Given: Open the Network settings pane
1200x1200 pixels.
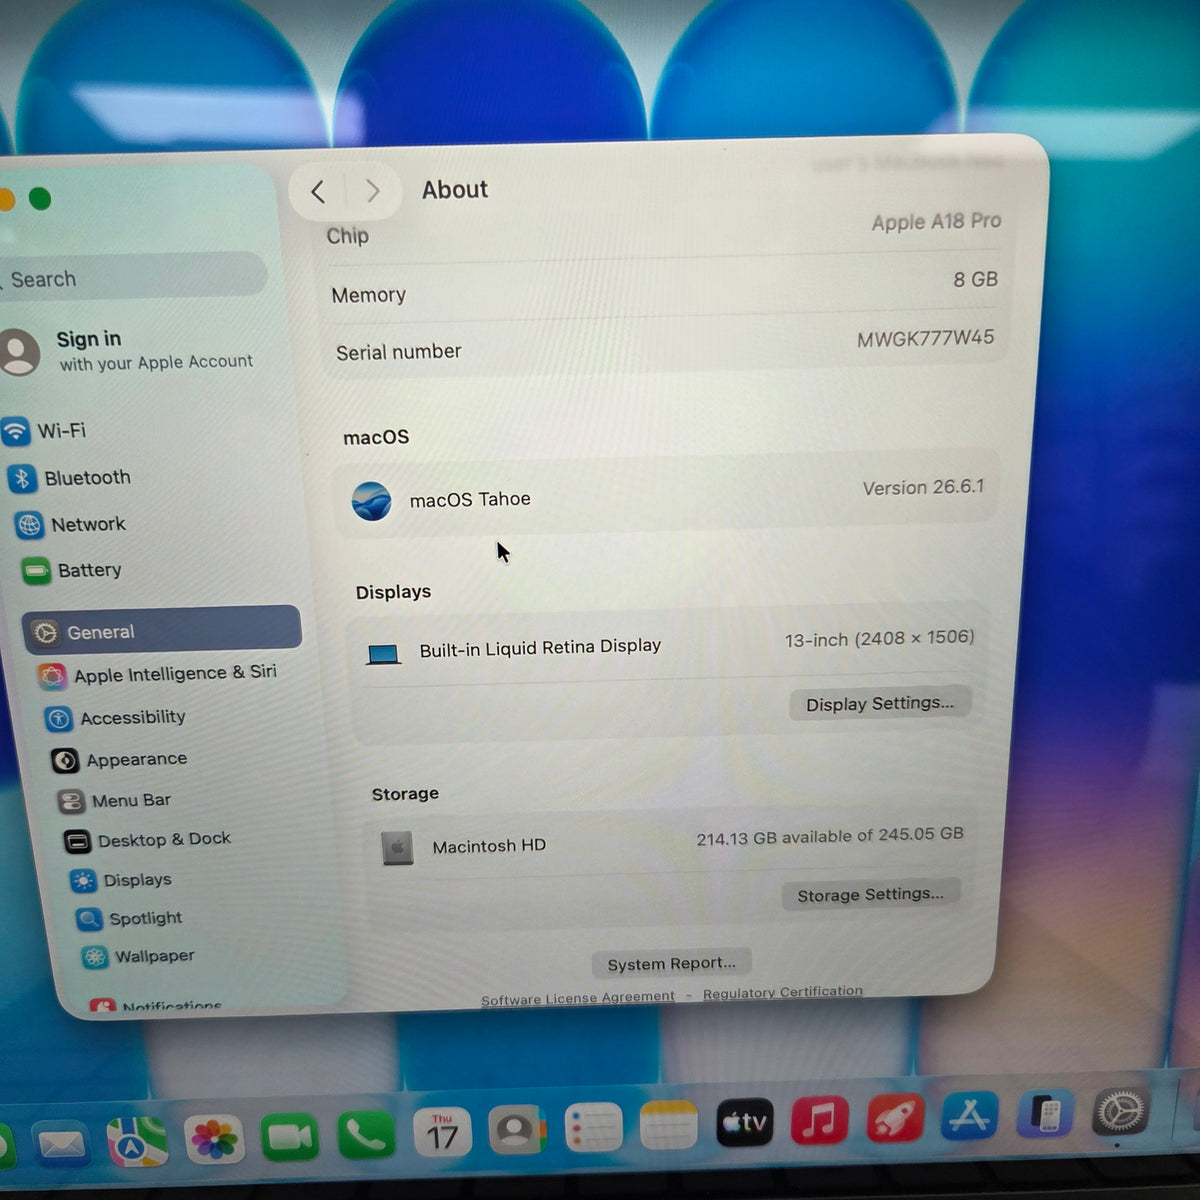Looking at the screenshot, I should (x=70, y=524).
